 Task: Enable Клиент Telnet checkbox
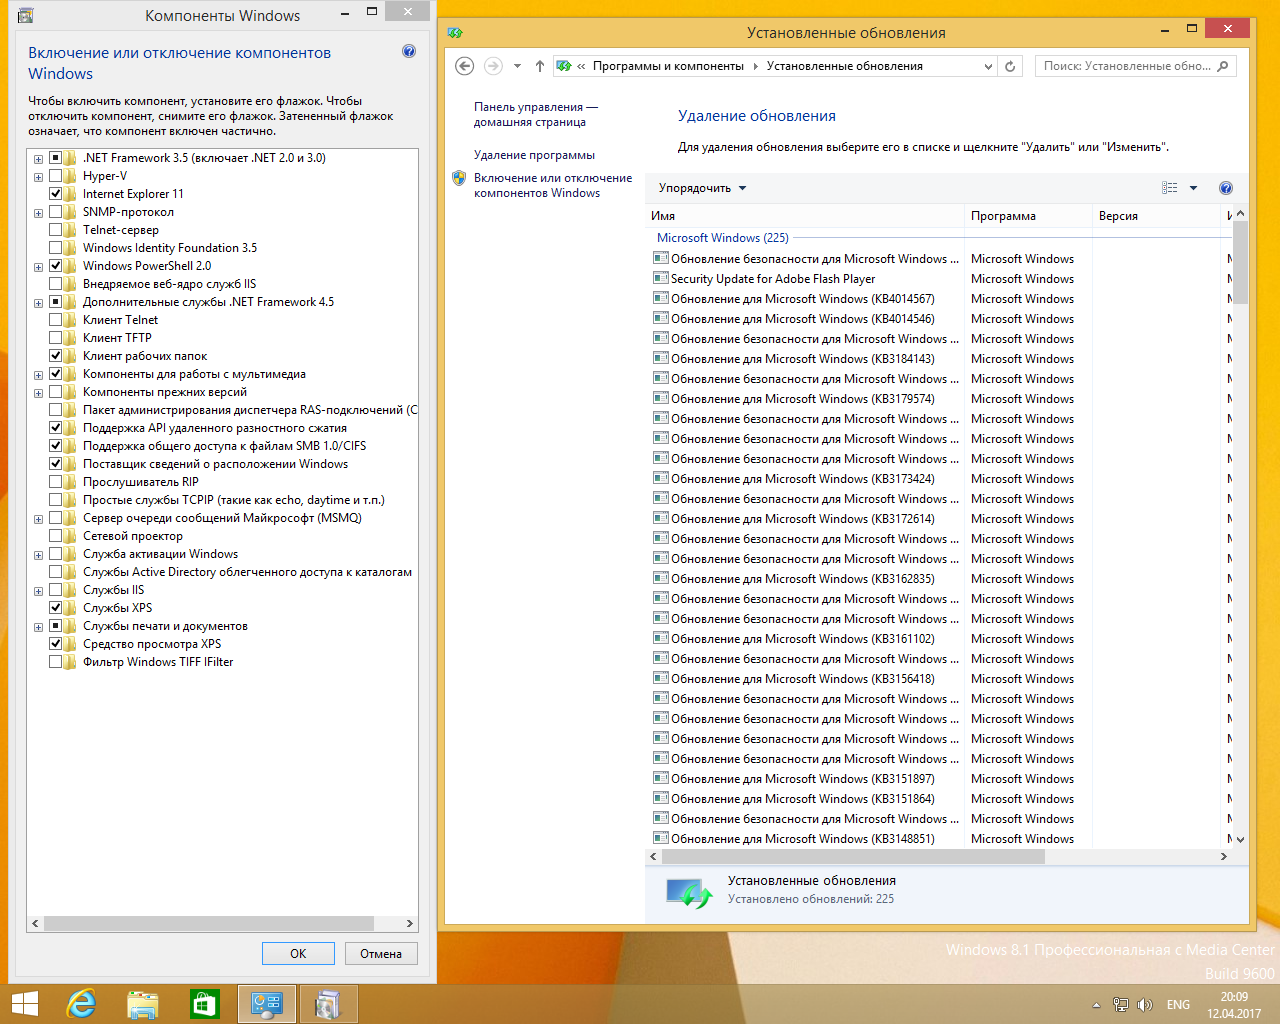pyautogui.click(x=56, y=320)
